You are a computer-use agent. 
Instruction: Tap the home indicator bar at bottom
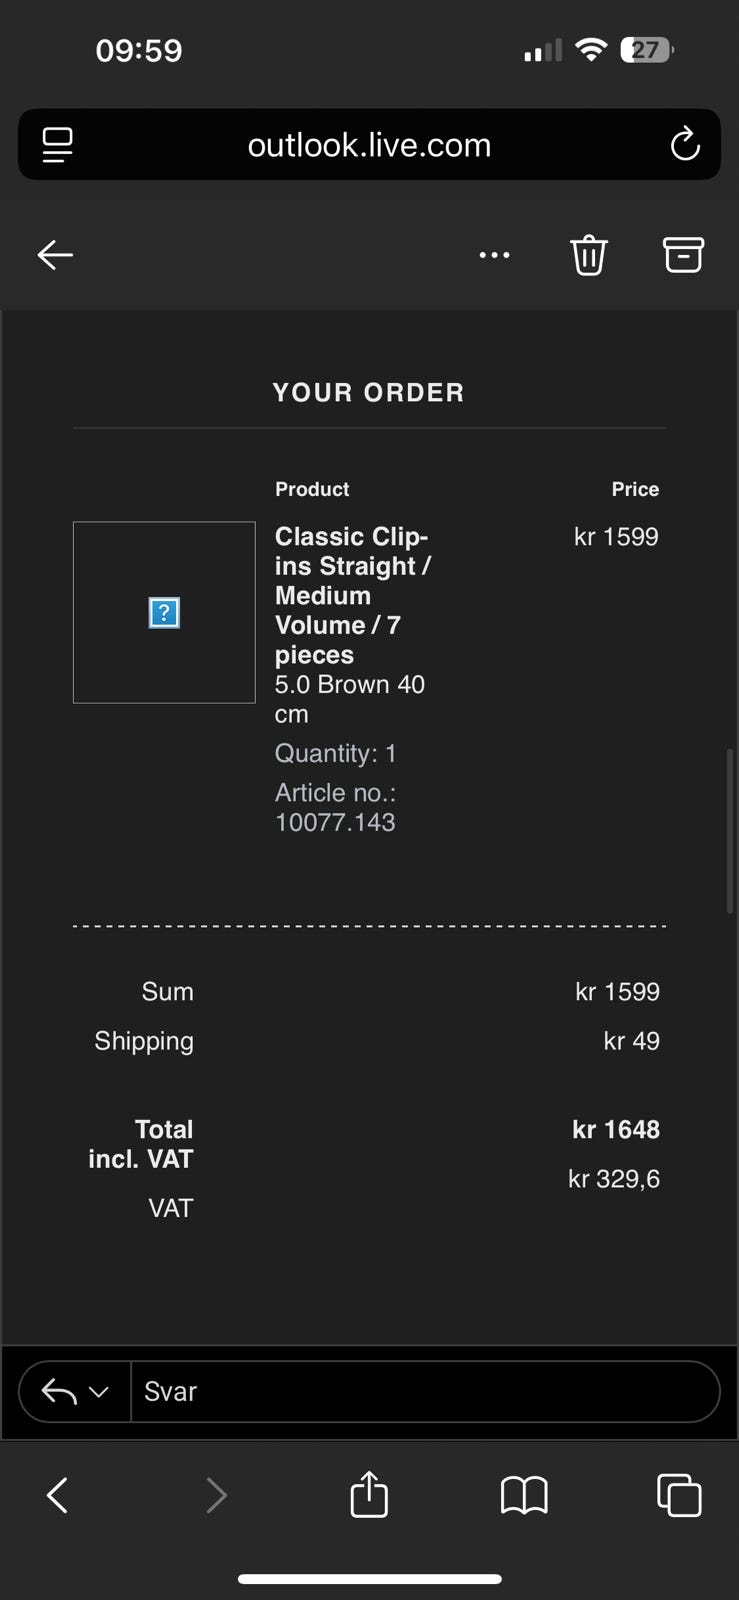pyautogui.click(x=369, y=1579)
